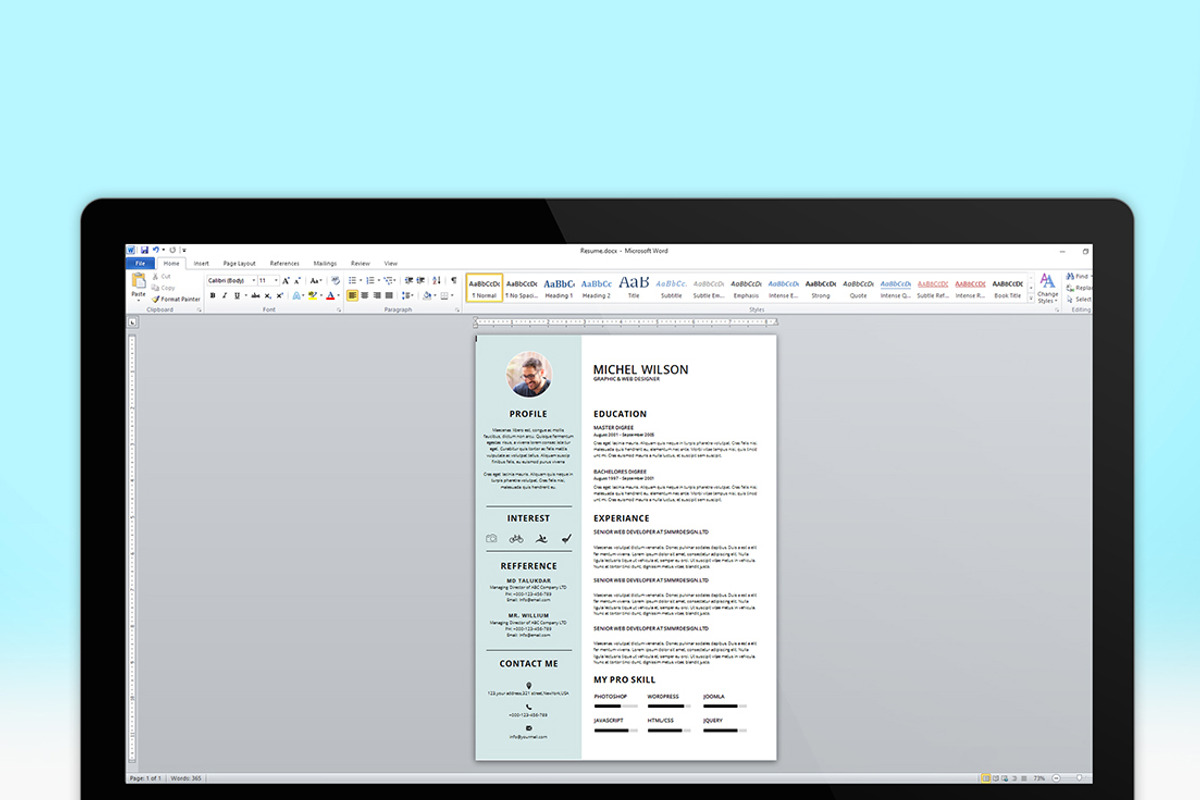This screenshot has width=1200, height=800.
Task: Toggle Align Left button
Action: [353, 296]
